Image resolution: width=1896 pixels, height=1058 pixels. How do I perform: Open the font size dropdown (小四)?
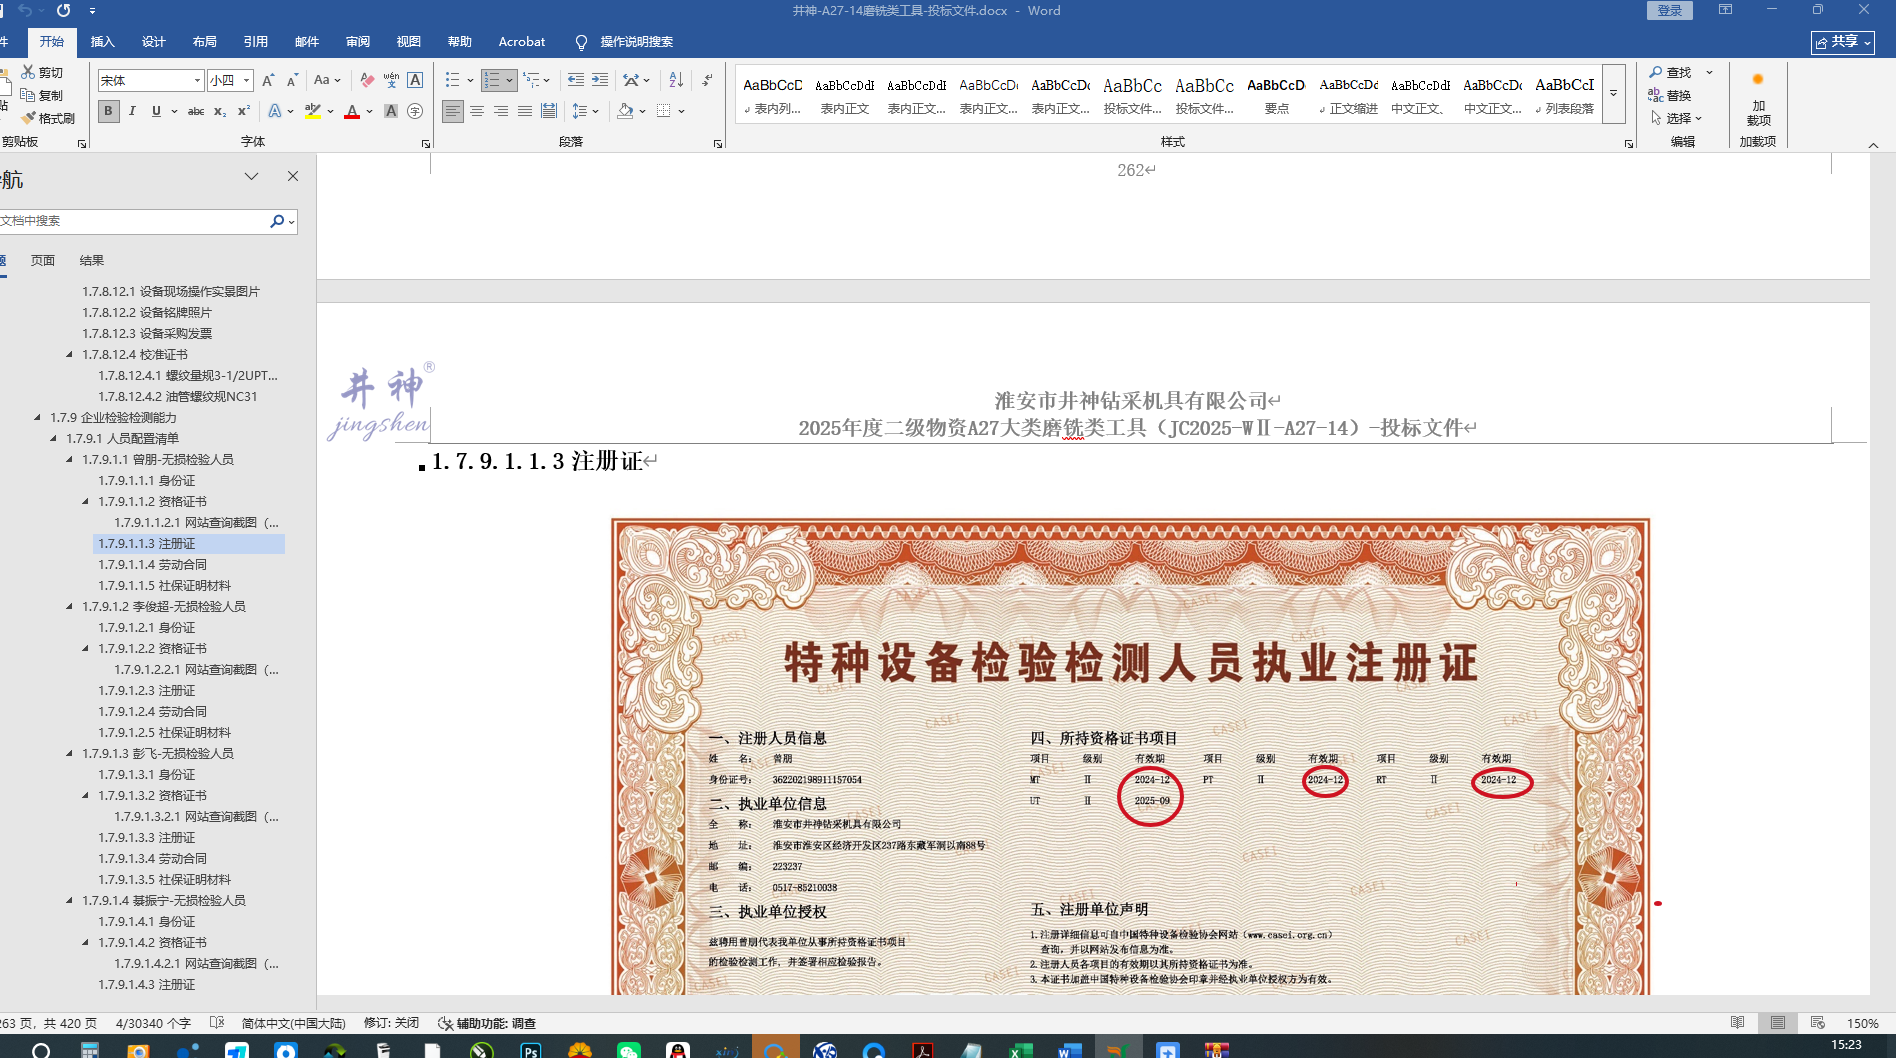click(246, 80)
